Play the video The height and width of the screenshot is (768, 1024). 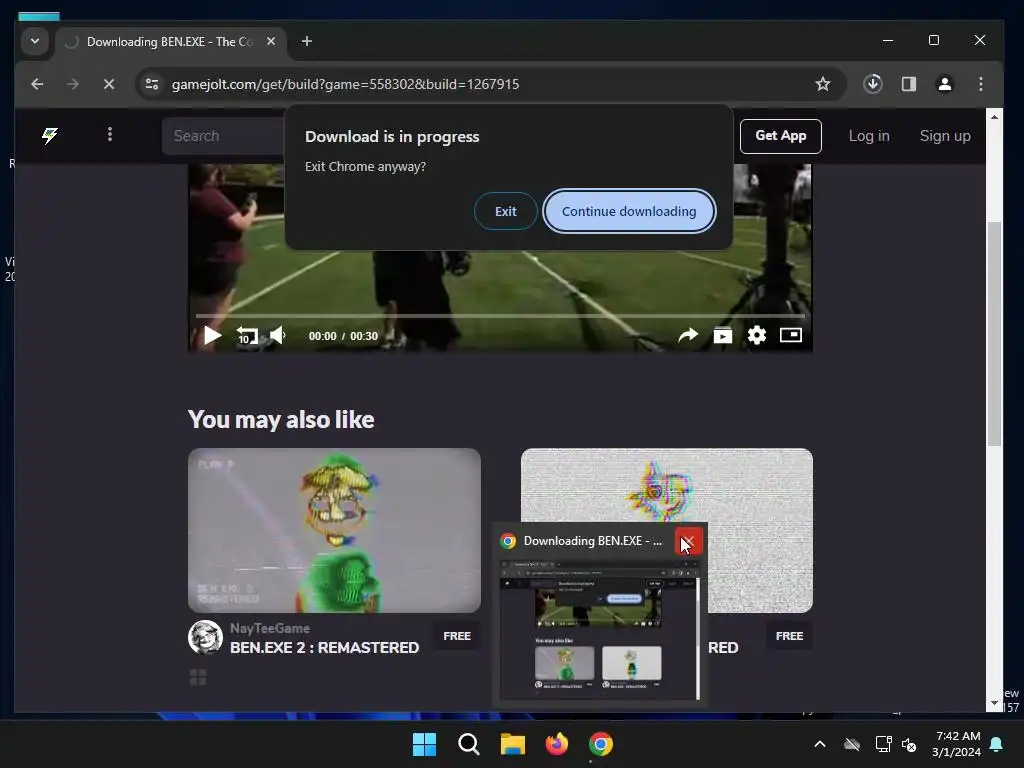(212, 336)
